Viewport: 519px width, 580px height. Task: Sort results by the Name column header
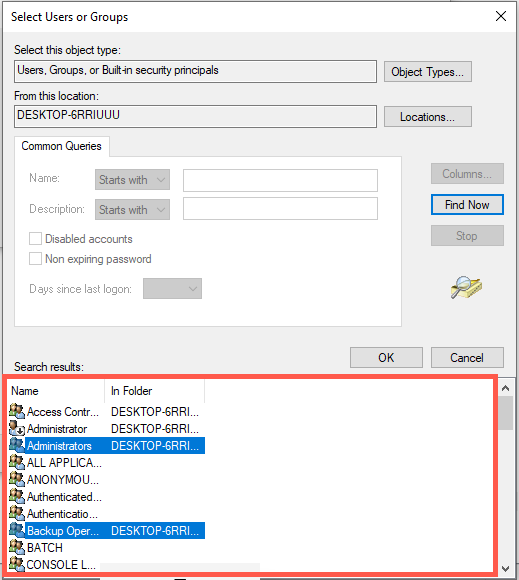(x=56, y=391)
